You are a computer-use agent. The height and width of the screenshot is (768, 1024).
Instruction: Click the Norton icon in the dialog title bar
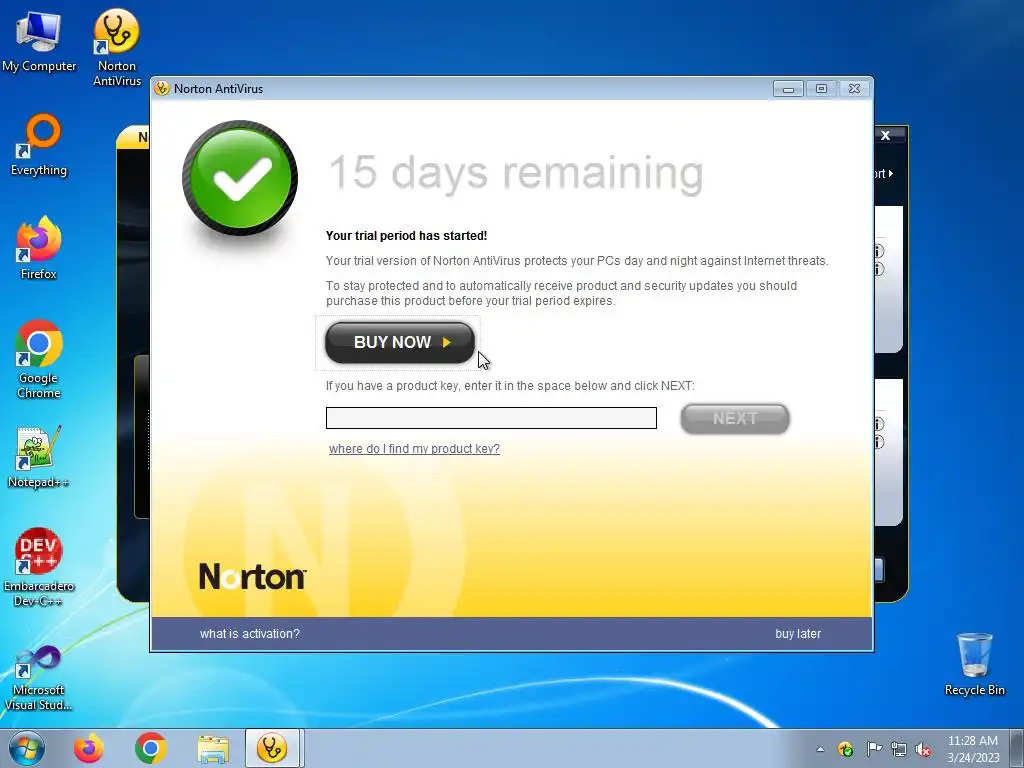click(162, 88)
